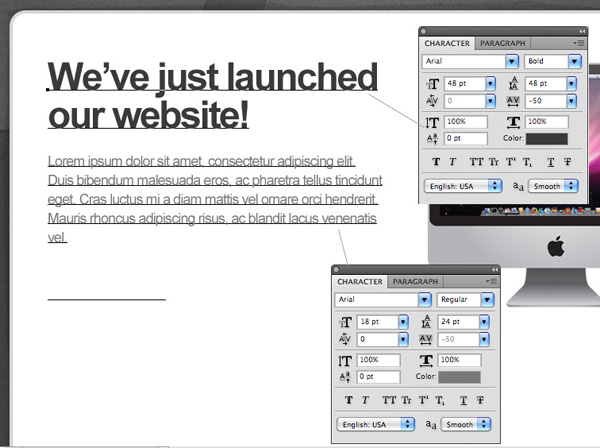Collapse upper Character panel with double-arrow icon
The width and height of the screenshot is (600, 448).
582,31
